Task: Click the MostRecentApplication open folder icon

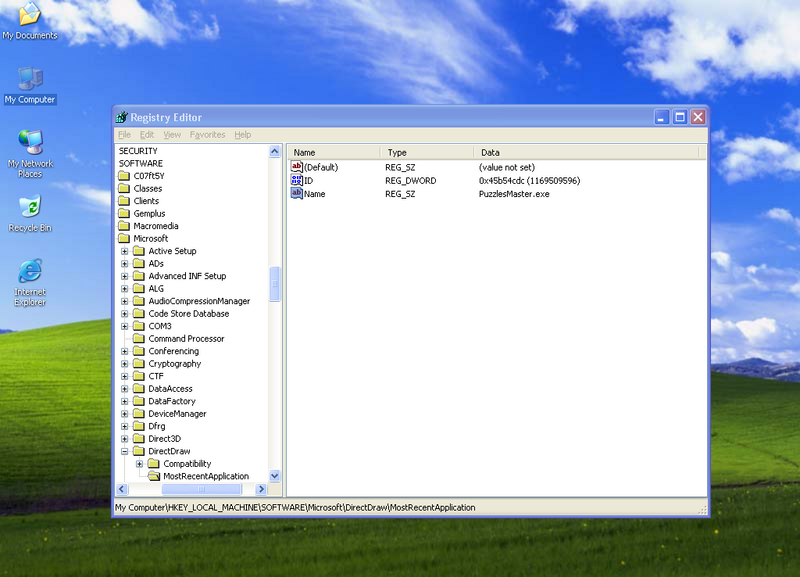Action: pyautogui.click(x=154, y=476)
